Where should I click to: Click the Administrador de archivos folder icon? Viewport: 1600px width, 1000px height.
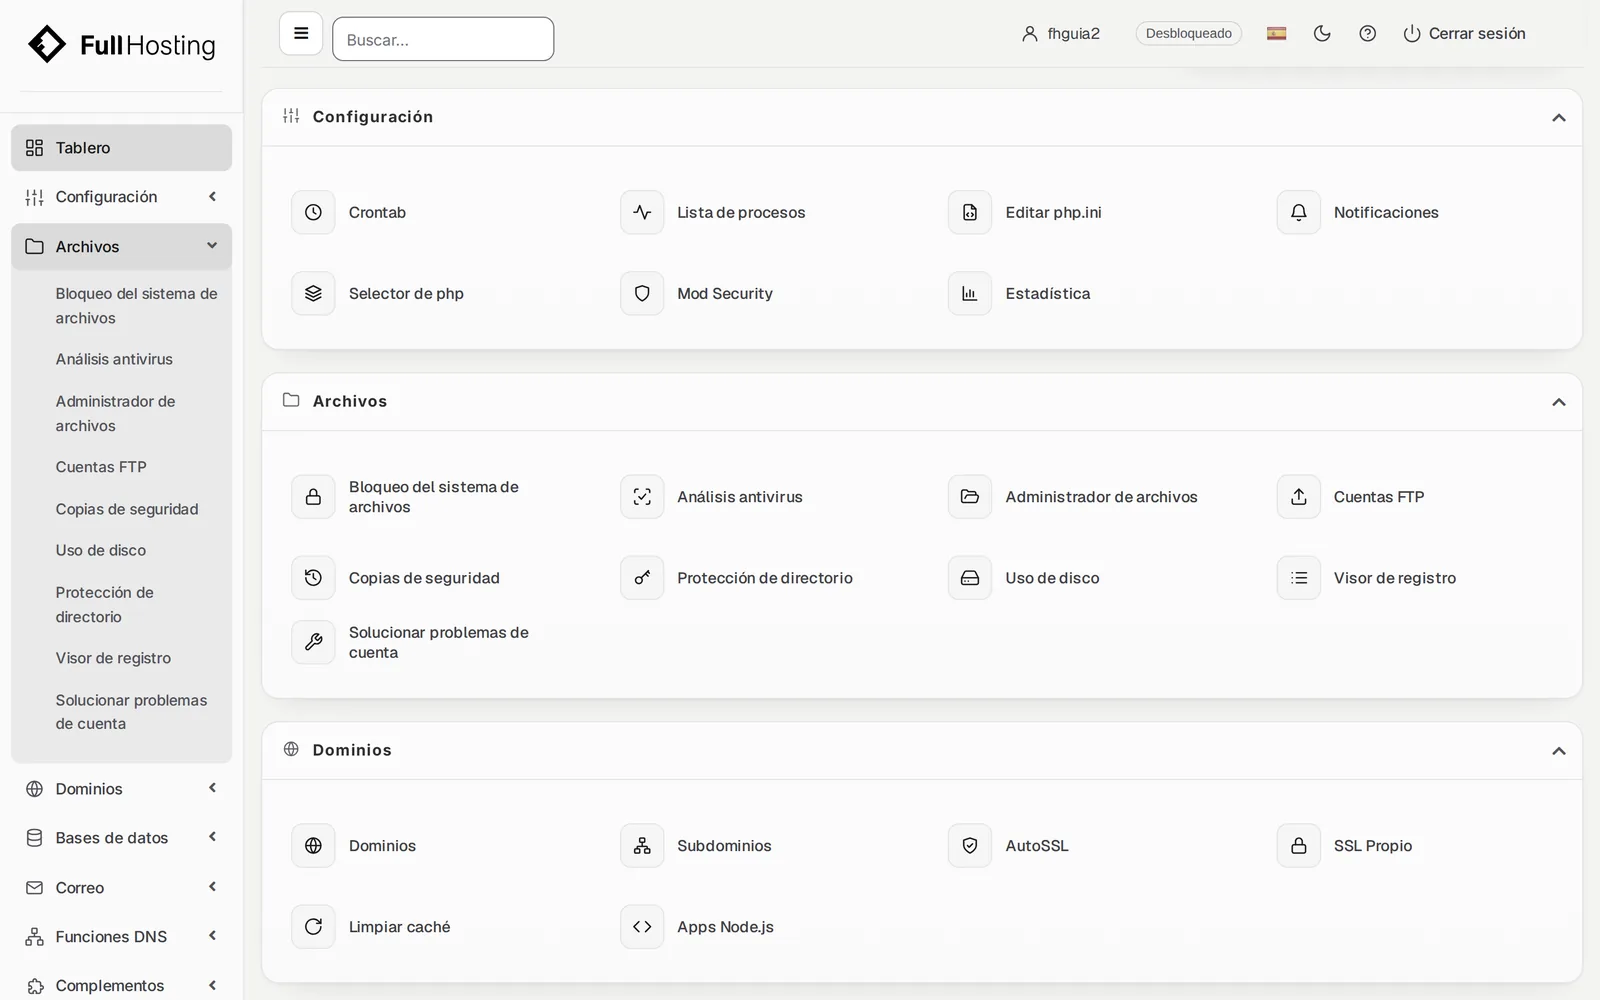[970, 497]
